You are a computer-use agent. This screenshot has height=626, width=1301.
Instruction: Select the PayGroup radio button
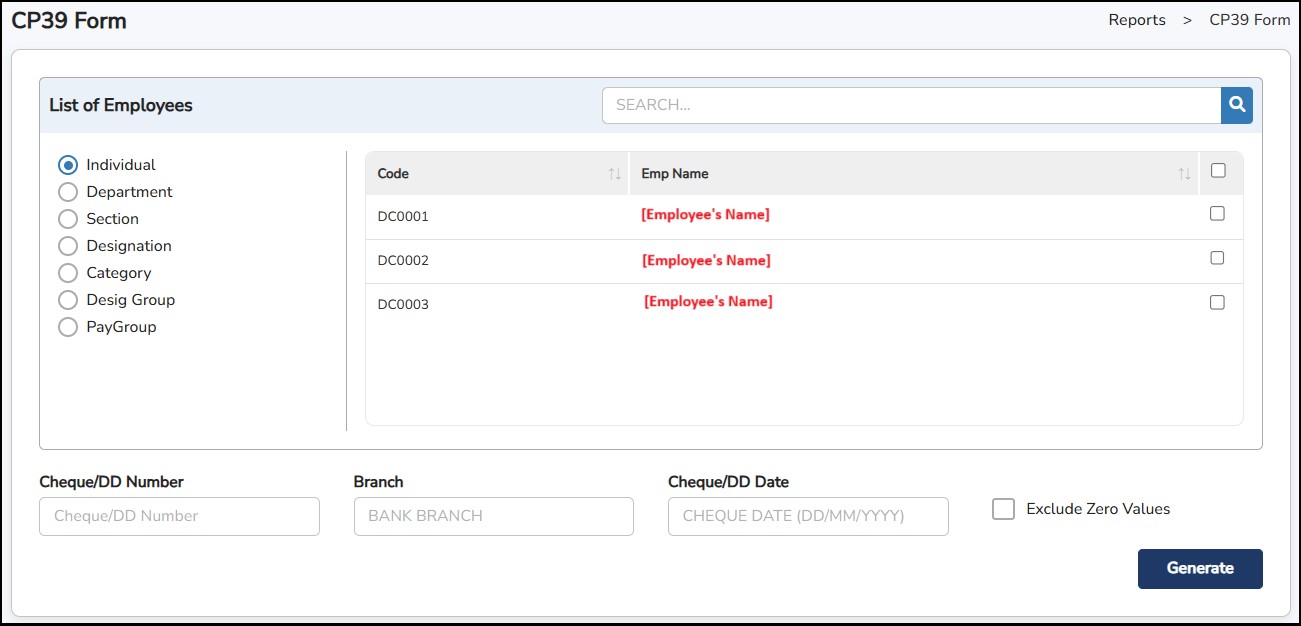click(68, 327)
